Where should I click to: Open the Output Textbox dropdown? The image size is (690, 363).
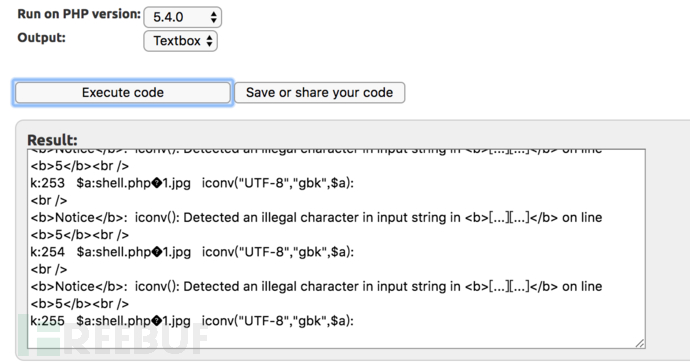pyautogui.click(x=180, y=41)
